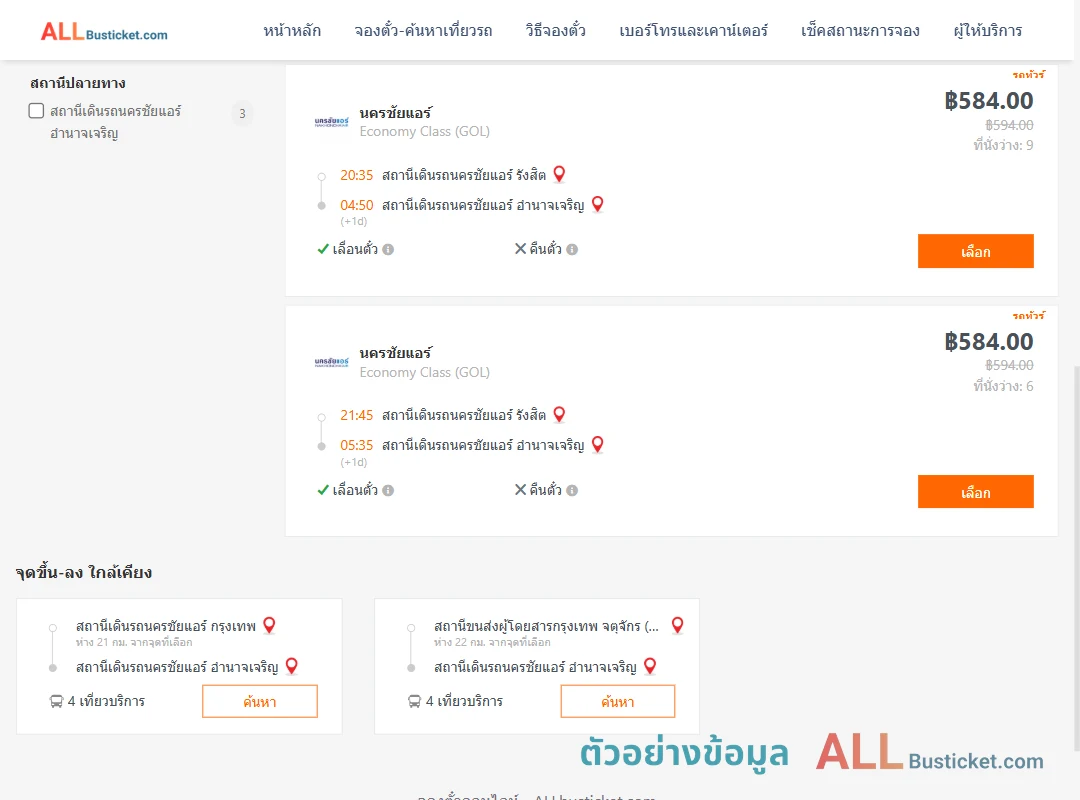Viewport: 1080px width, 800px height.
Task: Click the จุดขึ้น-ลง ใกล้เคียง heading
Action: (84, 572)
